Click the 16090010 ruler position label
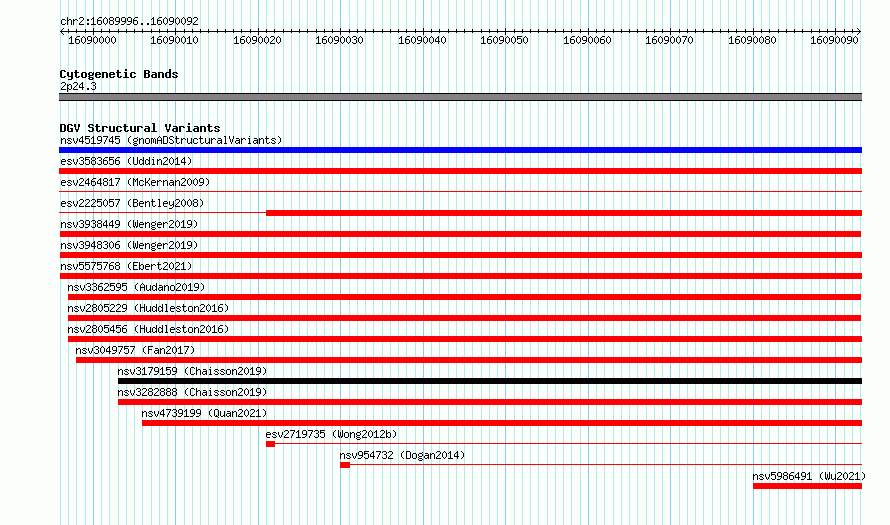This screenshot has width=890, height=525. (174, 40)
